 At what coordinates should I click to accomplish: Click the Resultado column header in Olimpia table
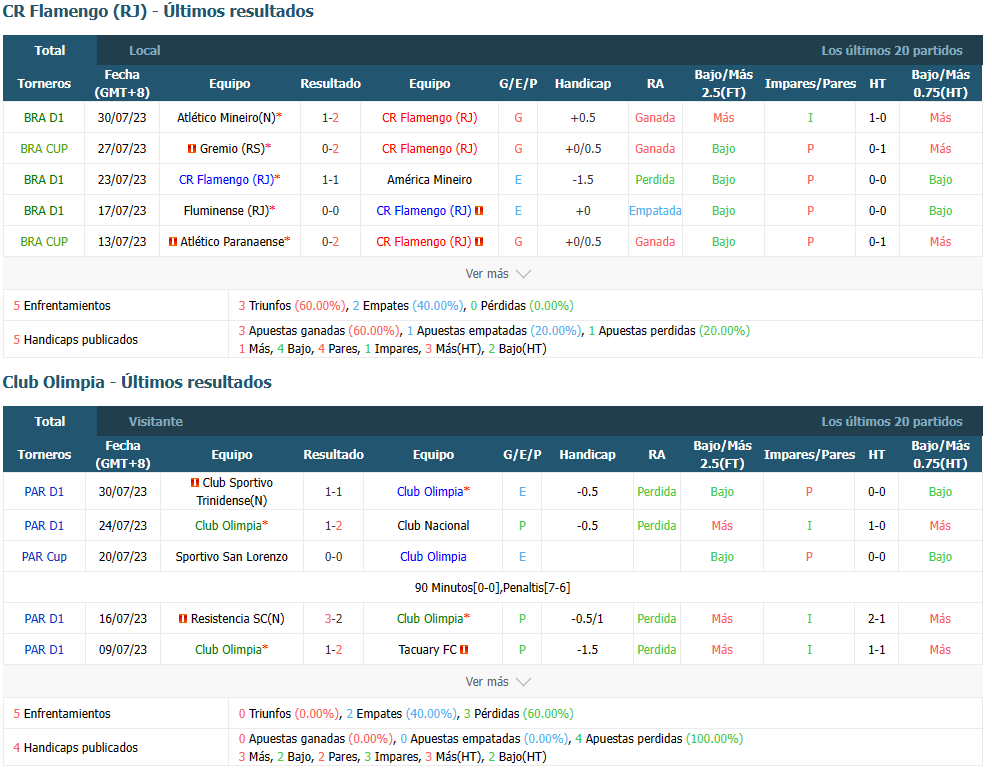(333, 454)
